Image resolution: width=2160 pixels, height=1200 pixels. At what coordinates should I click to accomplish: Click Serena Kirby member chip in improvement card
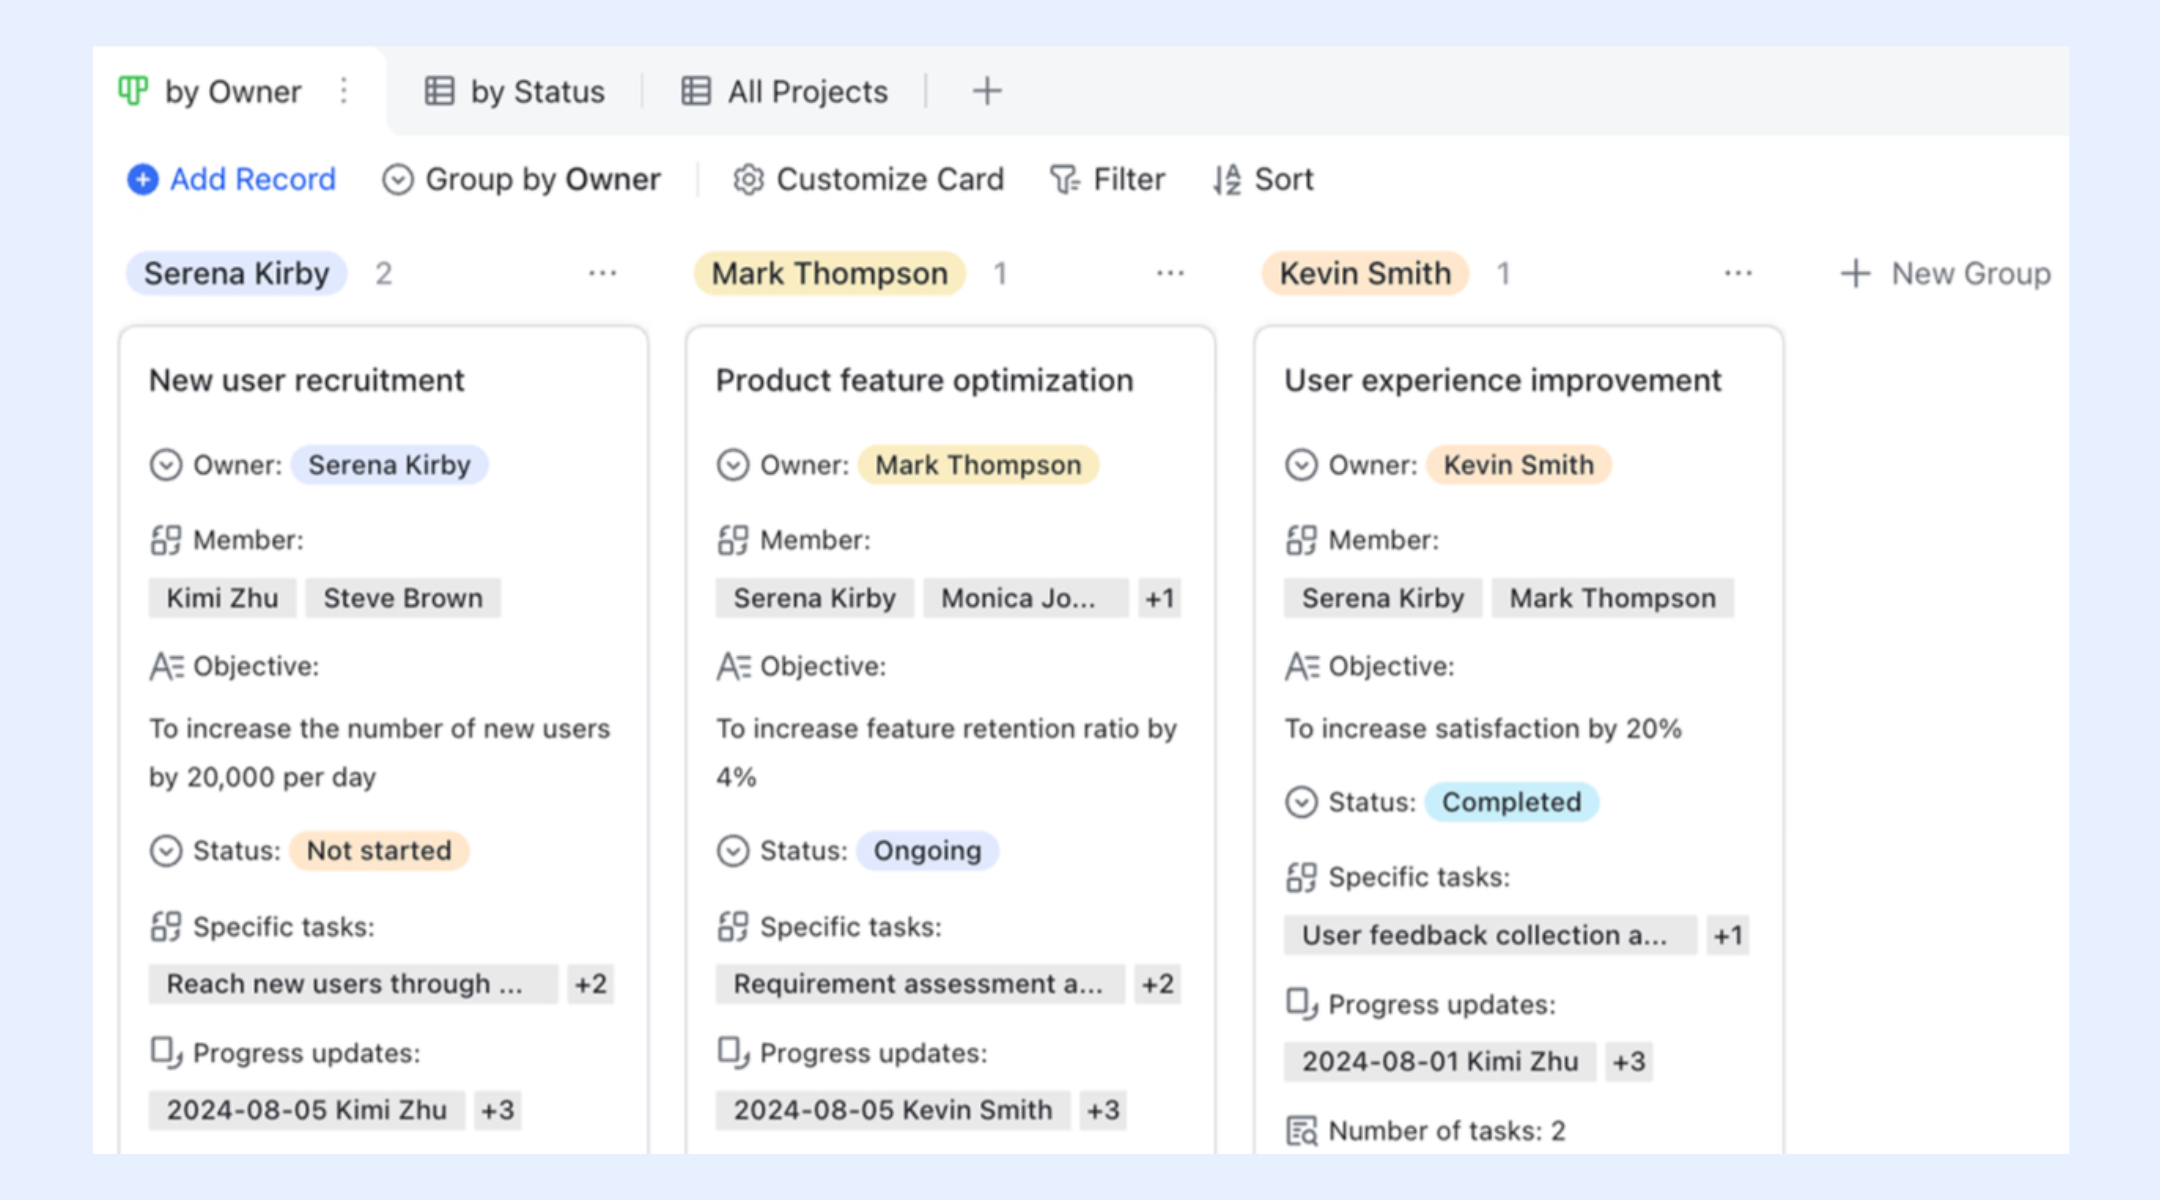1383,598
